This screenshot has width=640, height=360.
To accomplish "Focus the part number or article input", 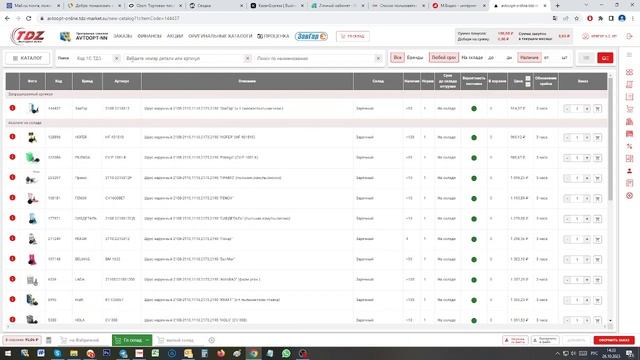I will coord(184,58).
